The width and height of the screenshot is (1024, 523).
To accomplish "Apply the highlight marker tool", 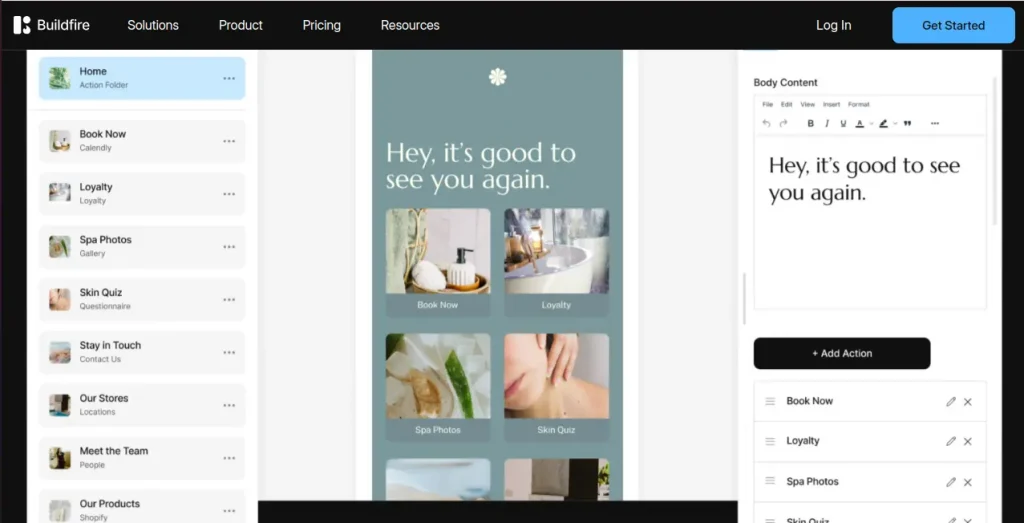I will (884, 123).
